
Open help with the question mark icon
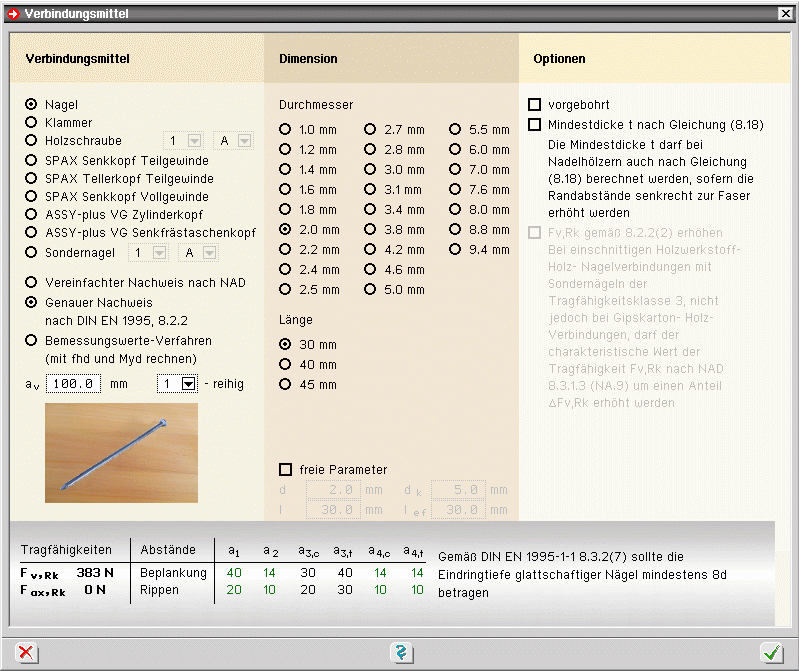(x=401, y=652)
